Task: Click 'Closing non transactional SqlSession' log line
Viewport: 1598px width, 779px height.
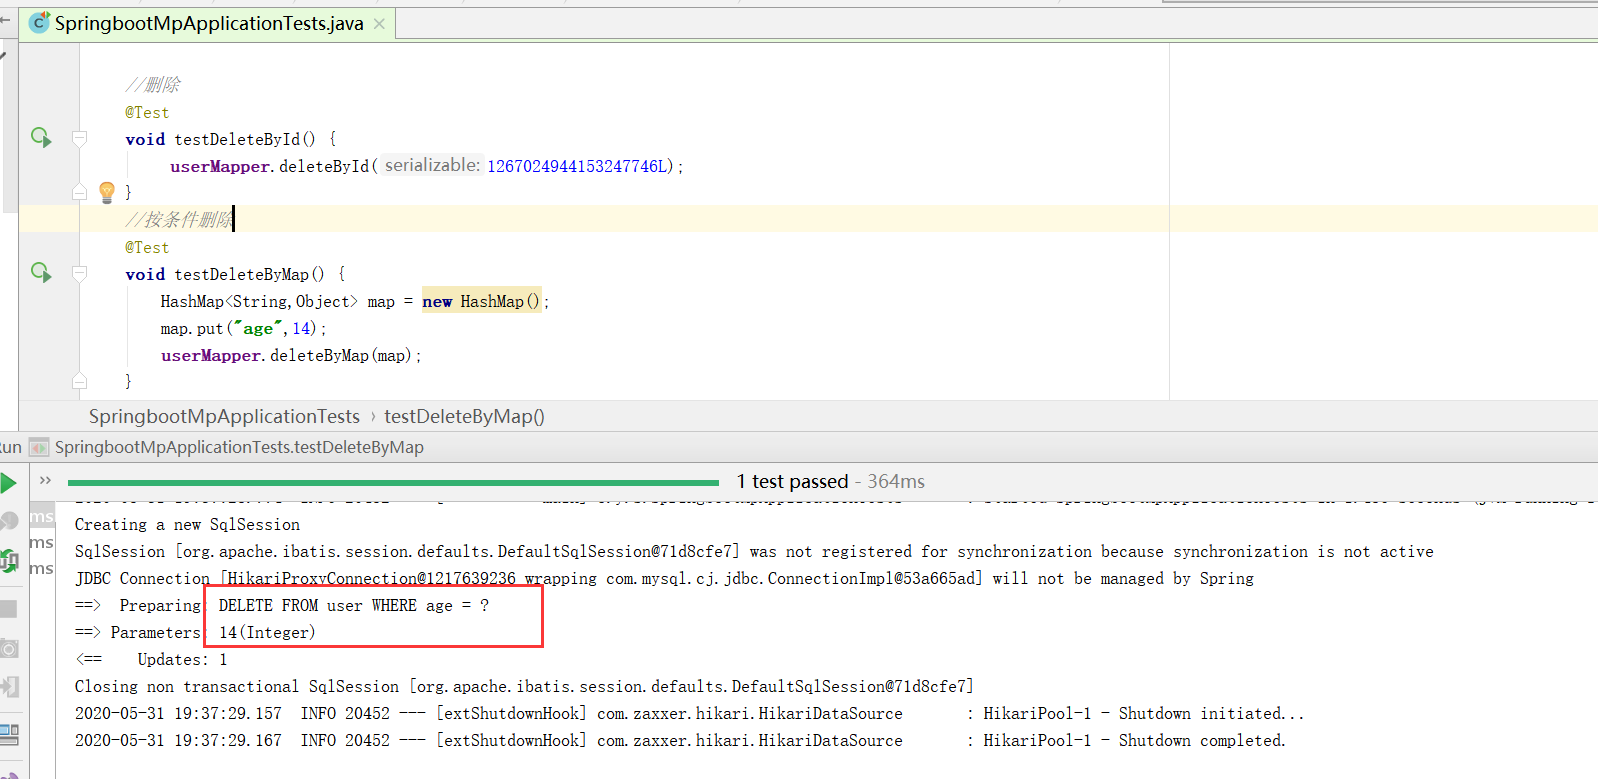Action: click(x=524, y=686)
